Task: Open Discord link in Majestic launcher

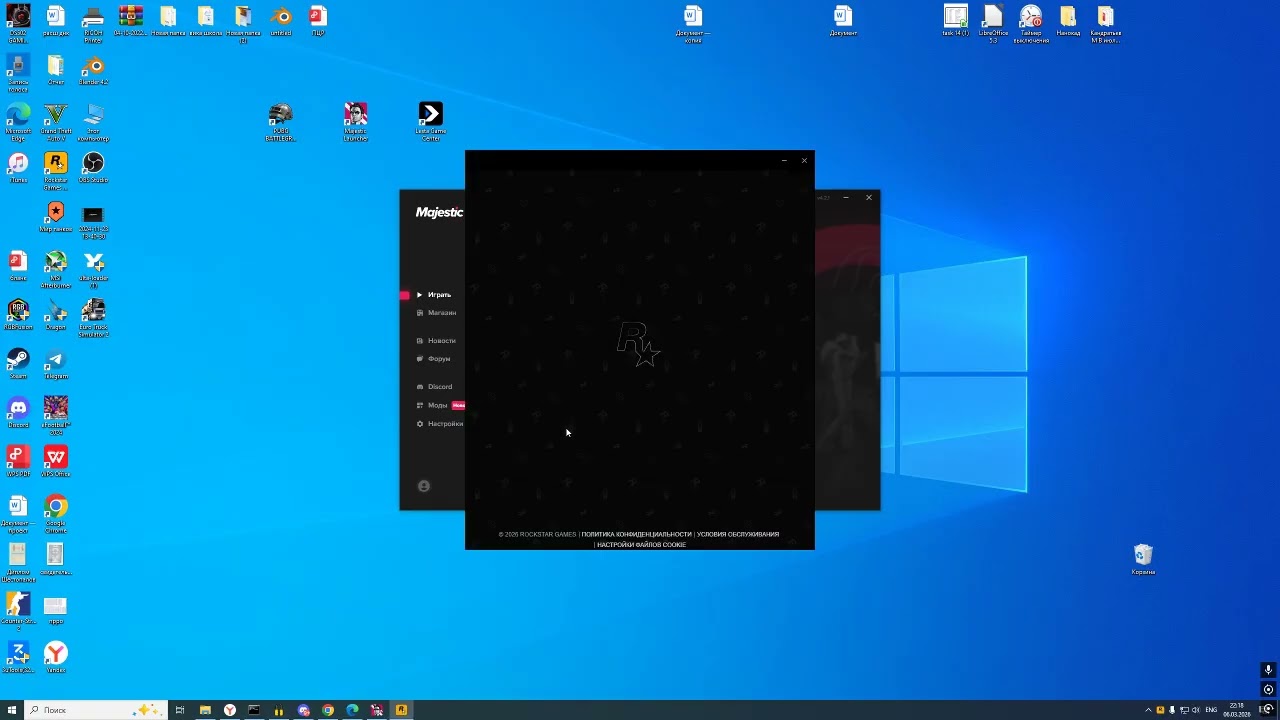Action: [x=434, y=387]
